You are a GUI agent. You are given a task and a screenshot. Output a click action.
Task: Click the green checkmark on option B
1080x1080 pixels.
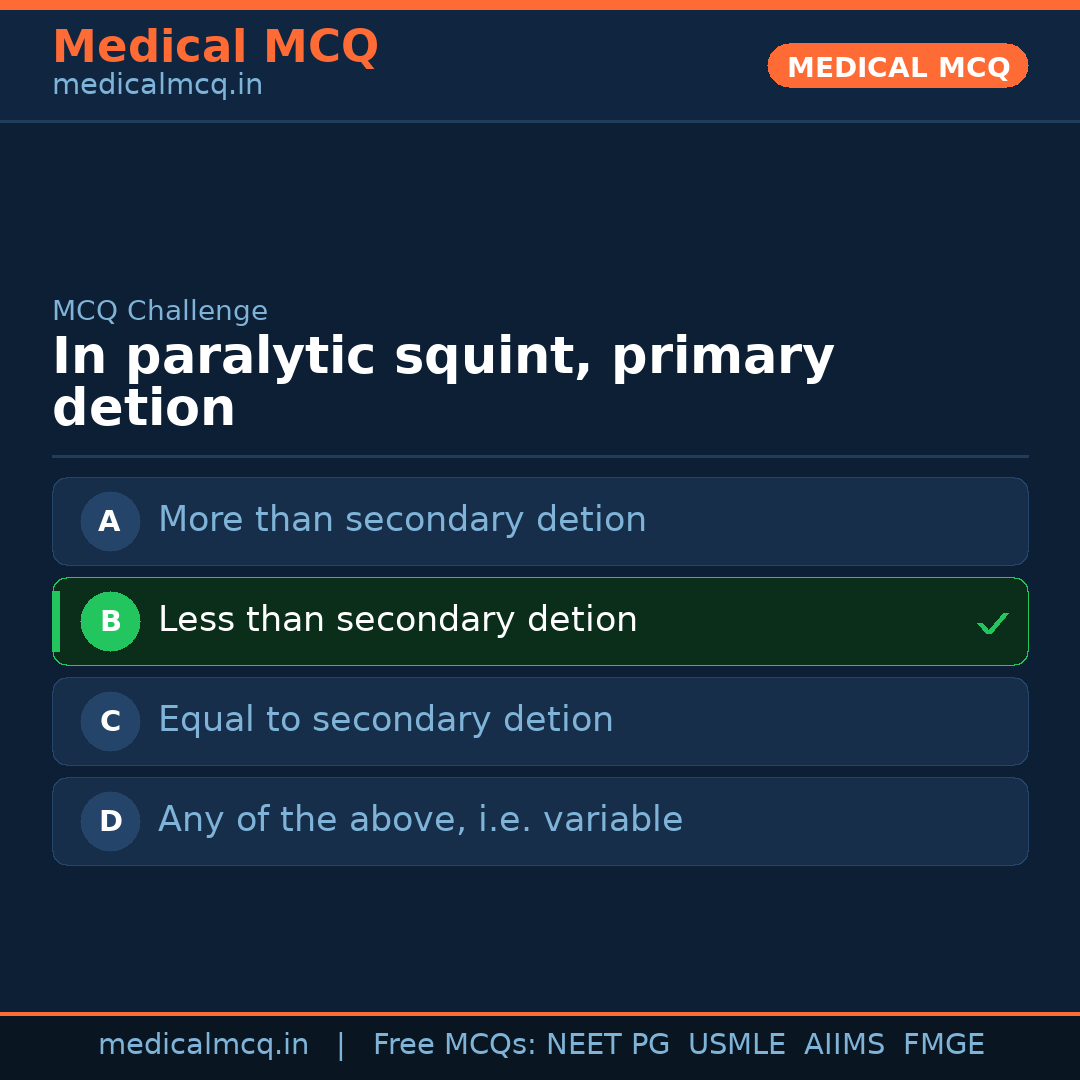[x=992, y=624]
